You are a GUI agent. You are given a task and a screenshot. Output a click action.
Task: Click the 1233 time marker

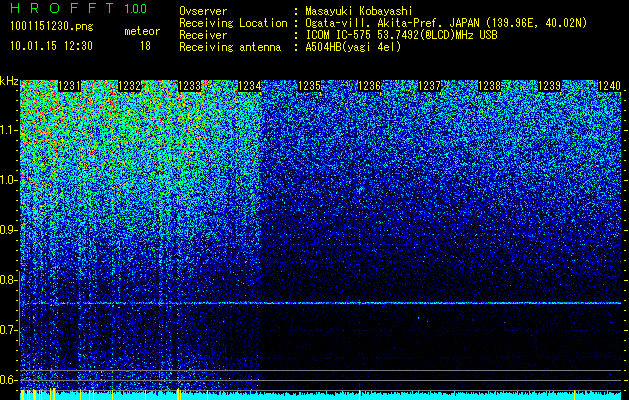click(190, 86)
